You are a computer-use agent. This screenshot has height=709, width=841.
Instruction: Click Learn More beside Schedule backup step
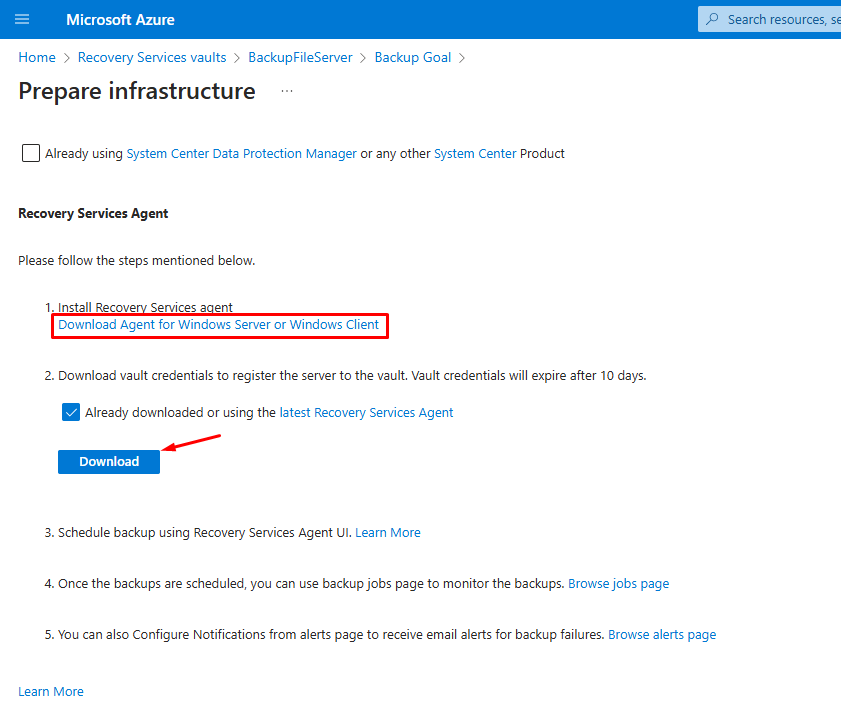(388, 533)
